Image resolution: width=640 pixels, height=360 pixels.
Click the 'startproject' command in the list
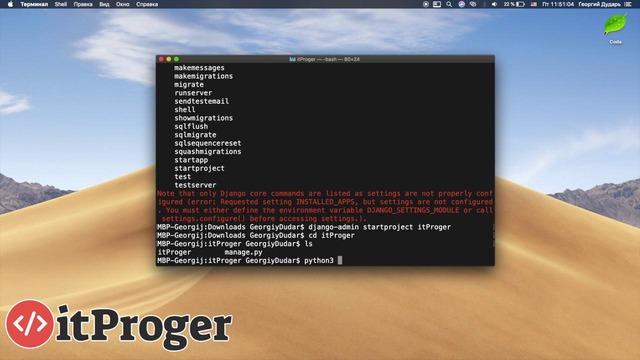click(199, 168)
